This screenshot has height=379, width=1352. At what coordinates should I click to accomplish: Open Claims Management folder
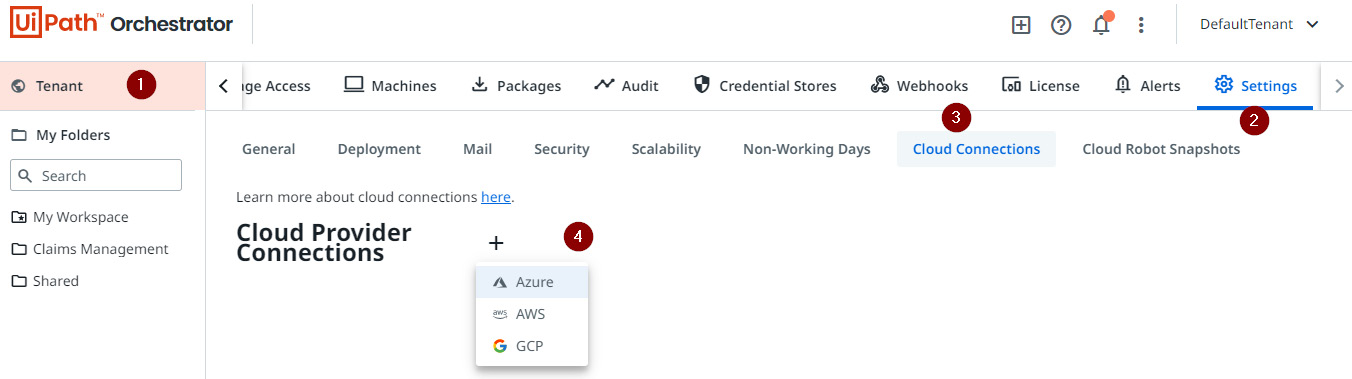(x=100, y=249)
